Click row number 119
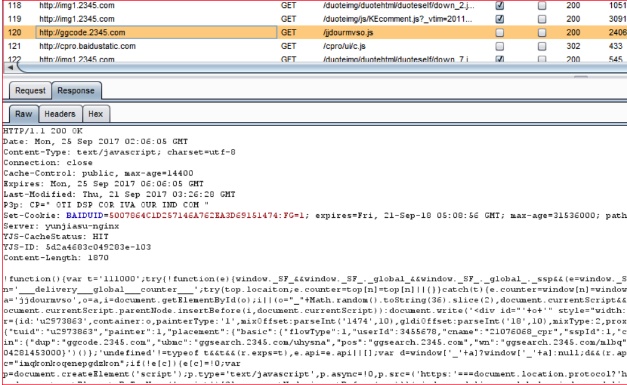Viewport: 627px width, 385px height. pyautogui.click(x=14, y=19)
